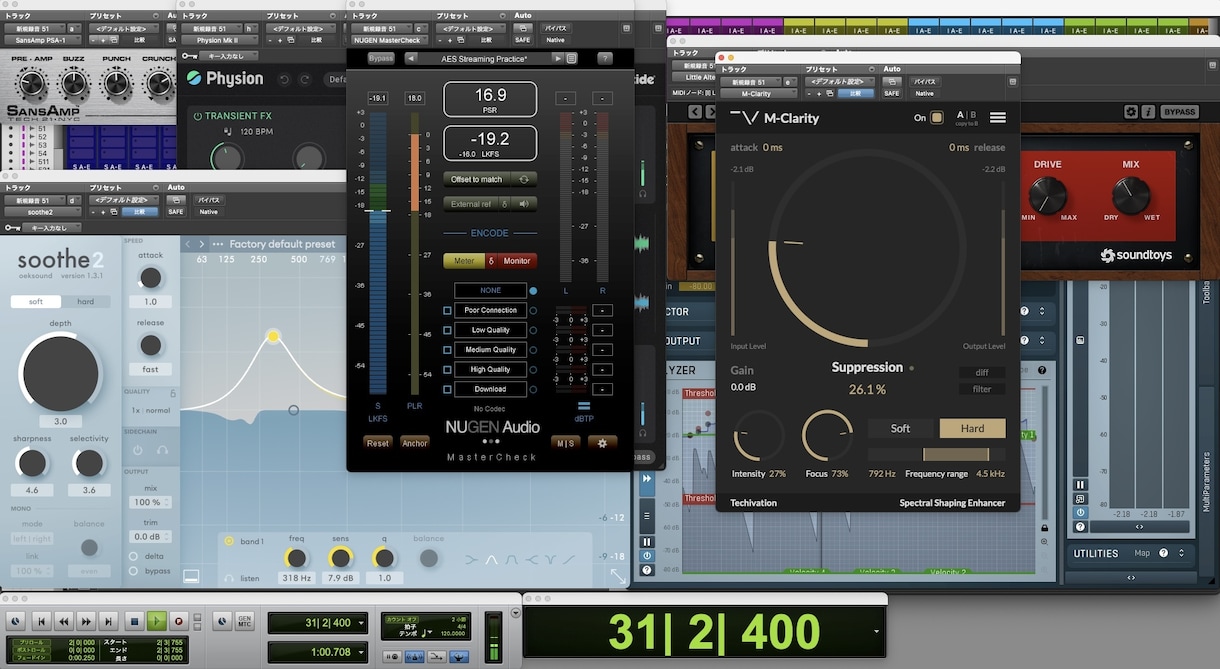This screenshot has height=669, width=1220.
Task: Enable the Low Quality checkbox in MasterCheck
Action: [x=448, y=330]
